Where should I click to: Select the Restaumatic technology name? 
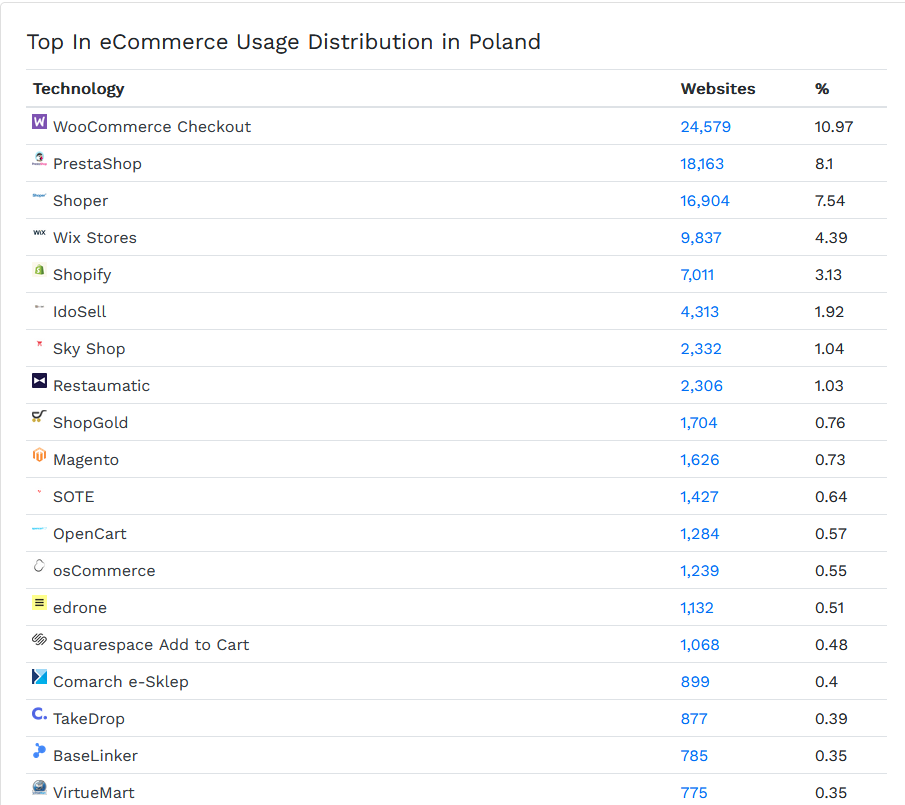pyautogui.click(x=101, y=385)
